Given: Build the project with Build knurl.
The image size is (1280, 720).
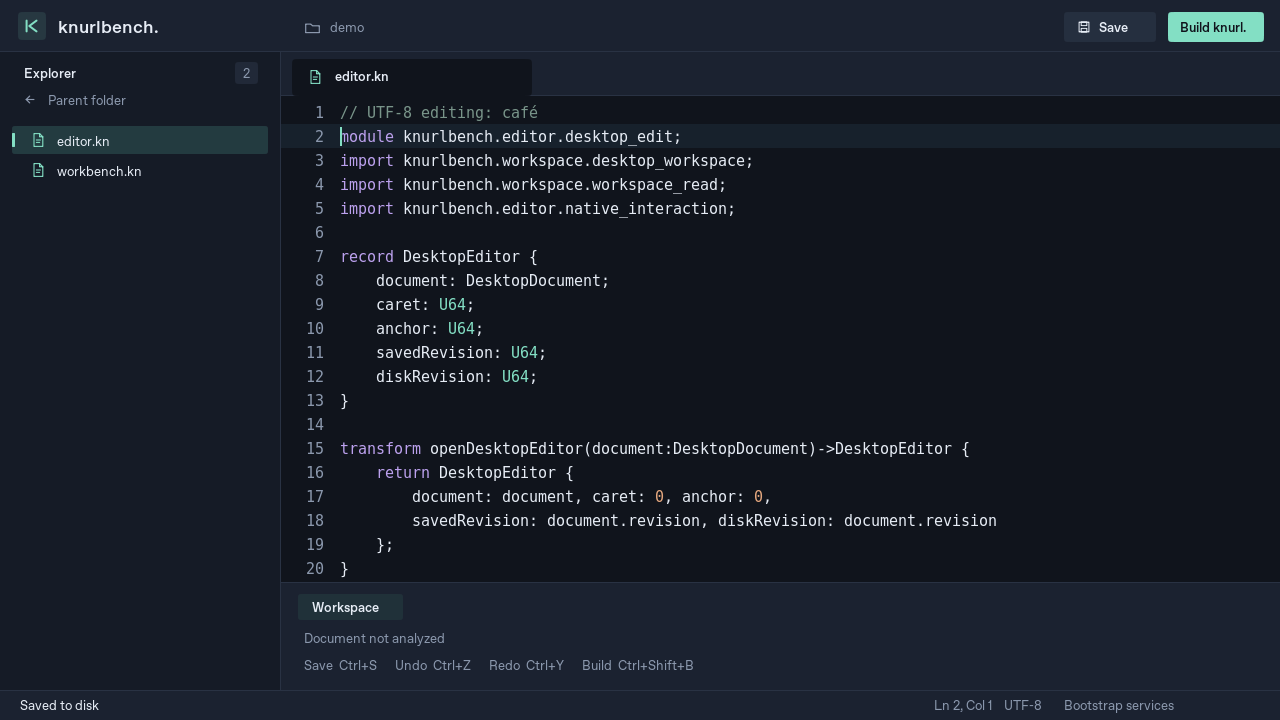Looking at the screenshot, I should pos(1215,27).
